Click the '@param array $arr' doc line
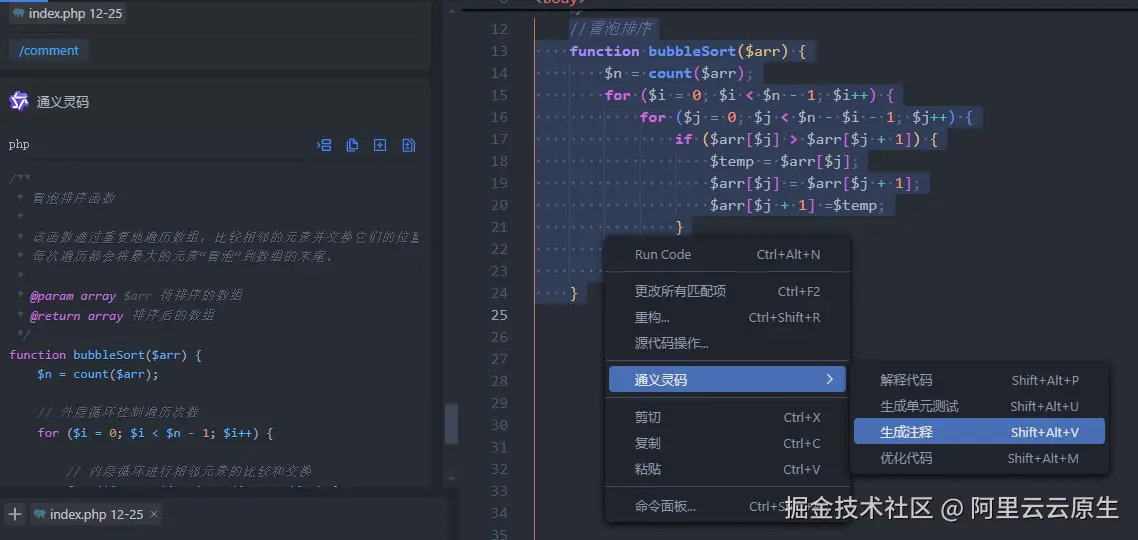The image size is (1138, 540). tap(90, 296)
